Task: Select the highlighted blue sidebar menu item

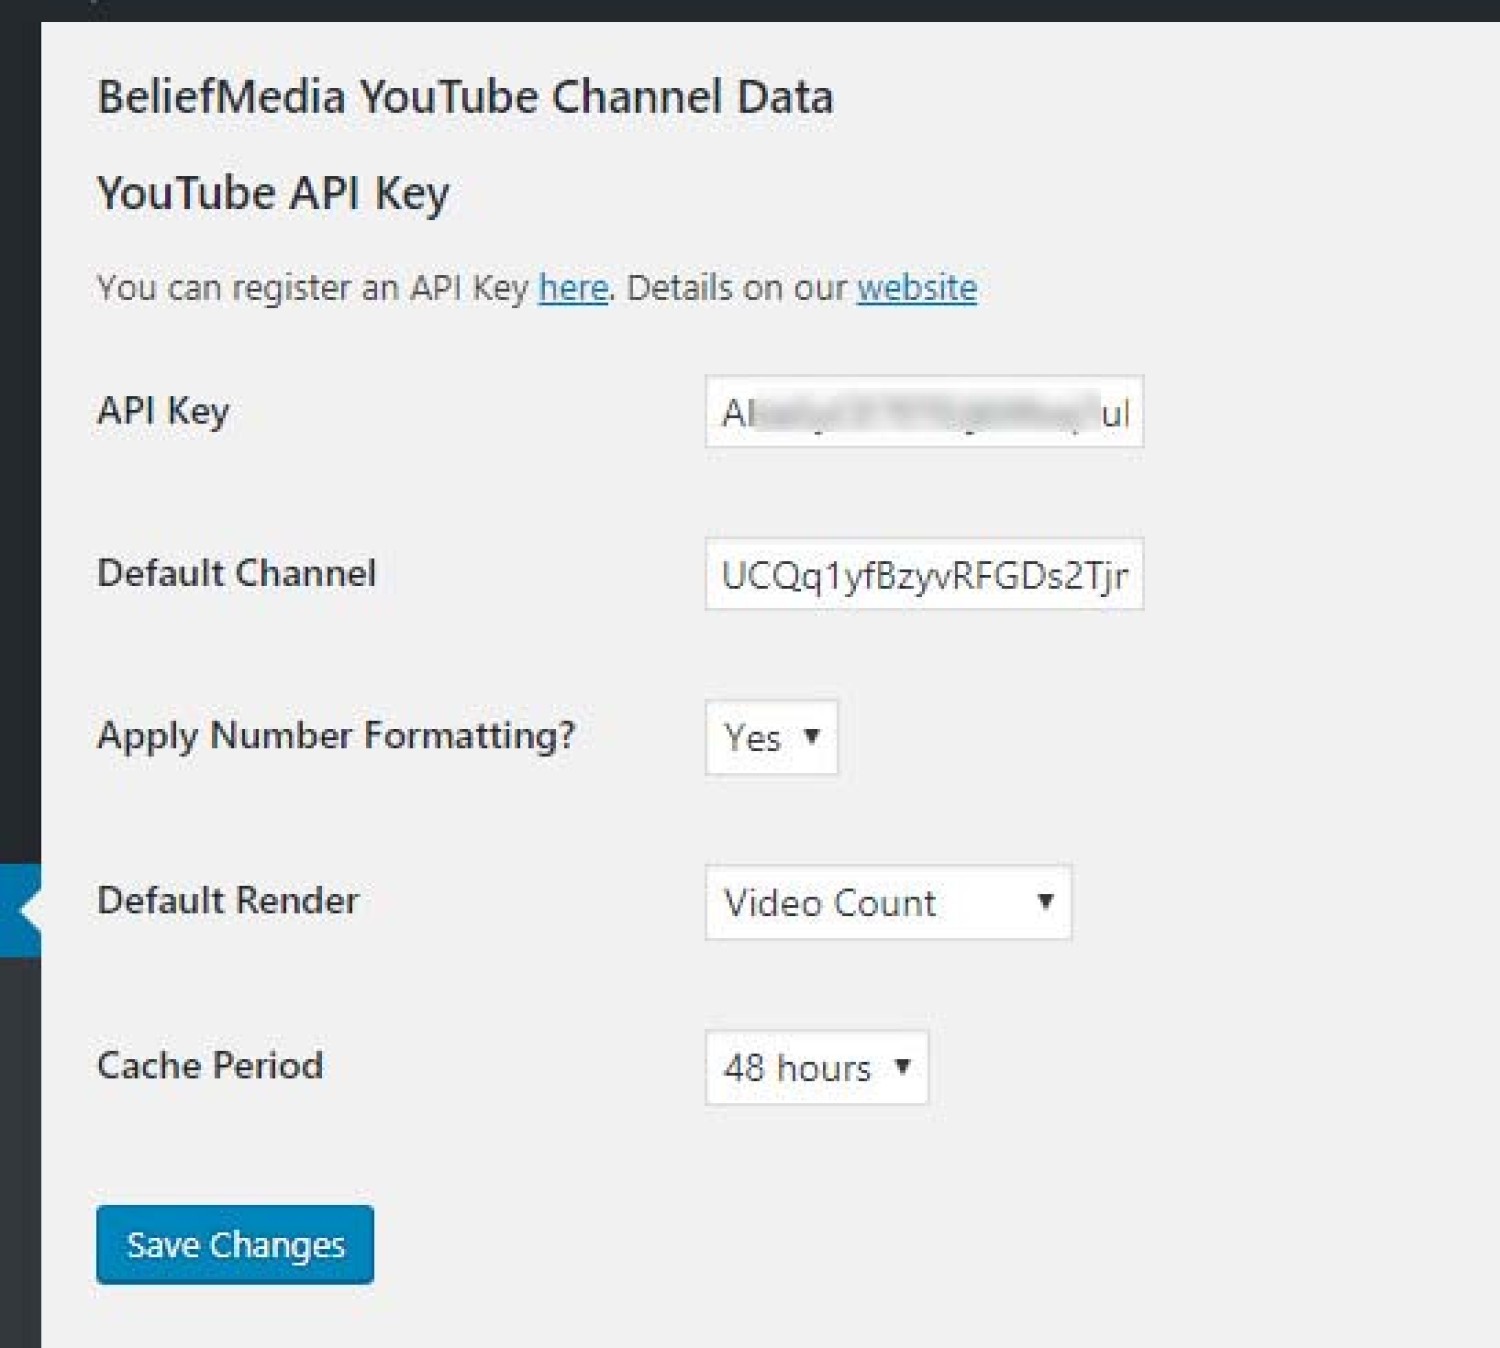Action: tap(19, 910)
